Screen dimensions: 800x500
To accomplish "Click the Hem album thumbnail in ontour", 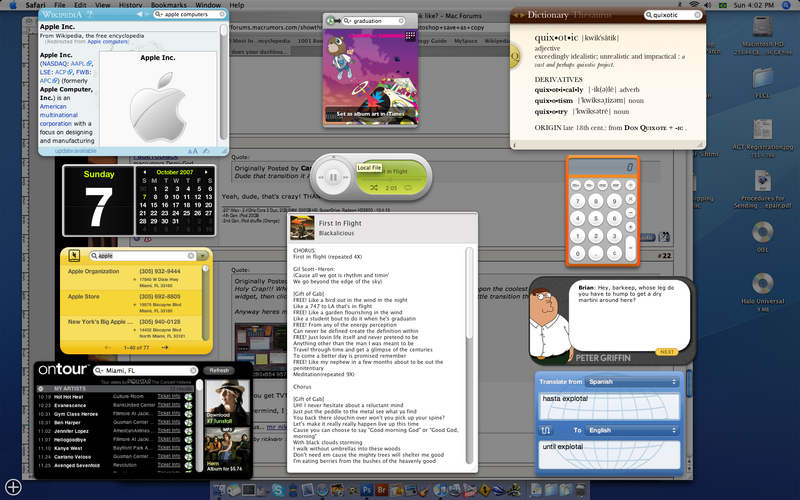I will coord(228,449).
